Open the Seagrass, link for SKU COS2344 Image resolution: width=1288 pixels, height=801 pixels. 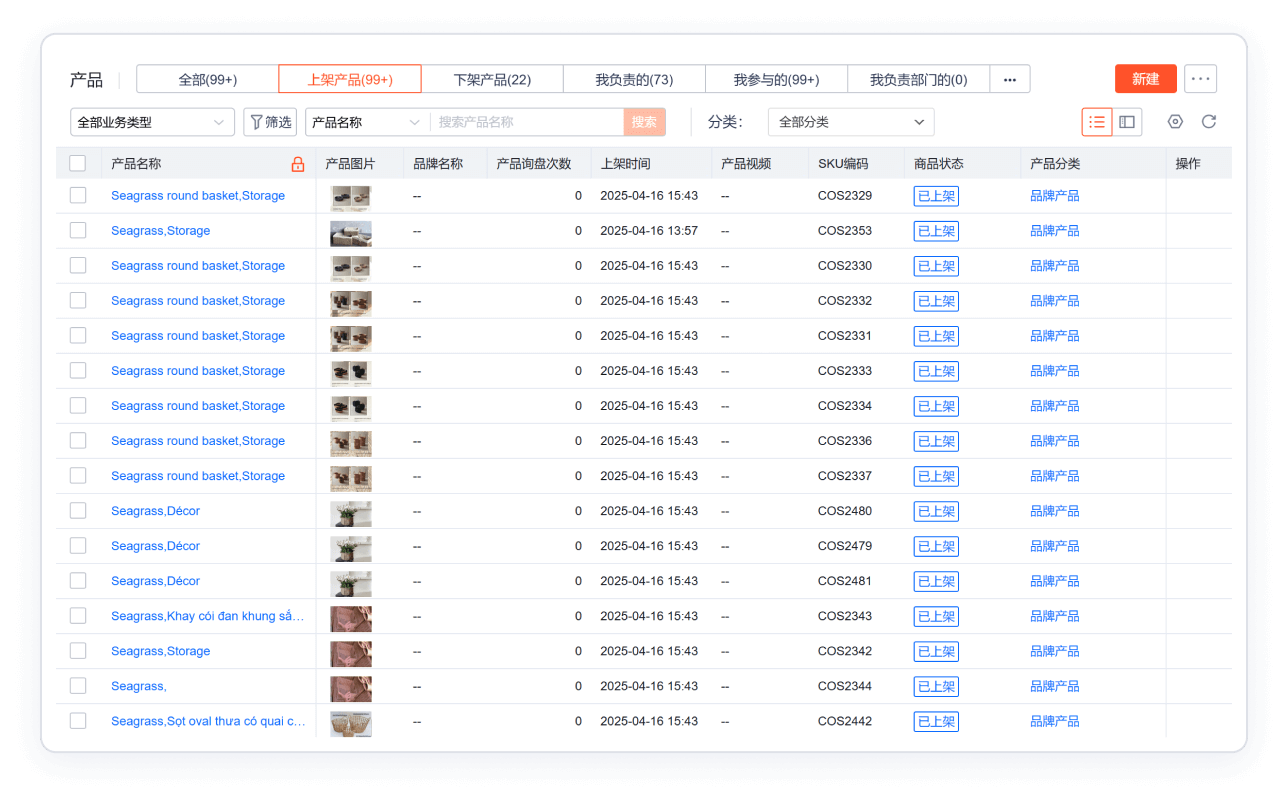pos(139,686)
